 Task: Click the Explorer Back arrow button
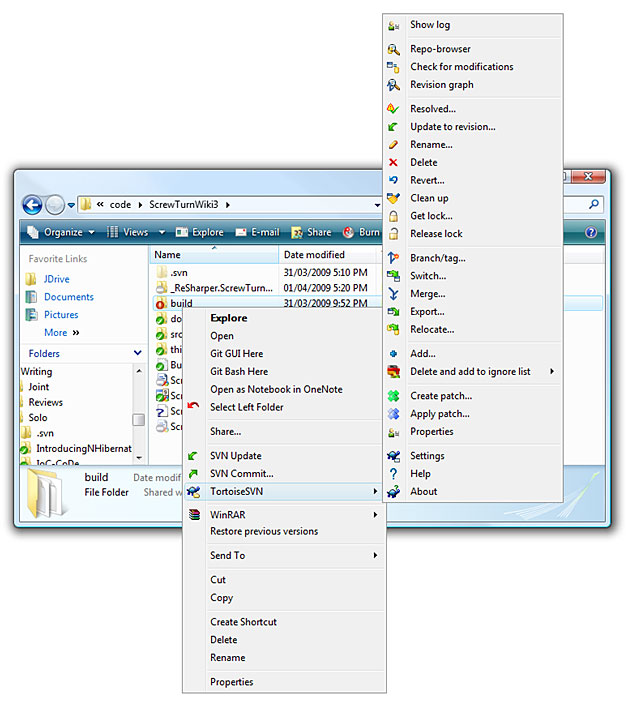[32, 205]
